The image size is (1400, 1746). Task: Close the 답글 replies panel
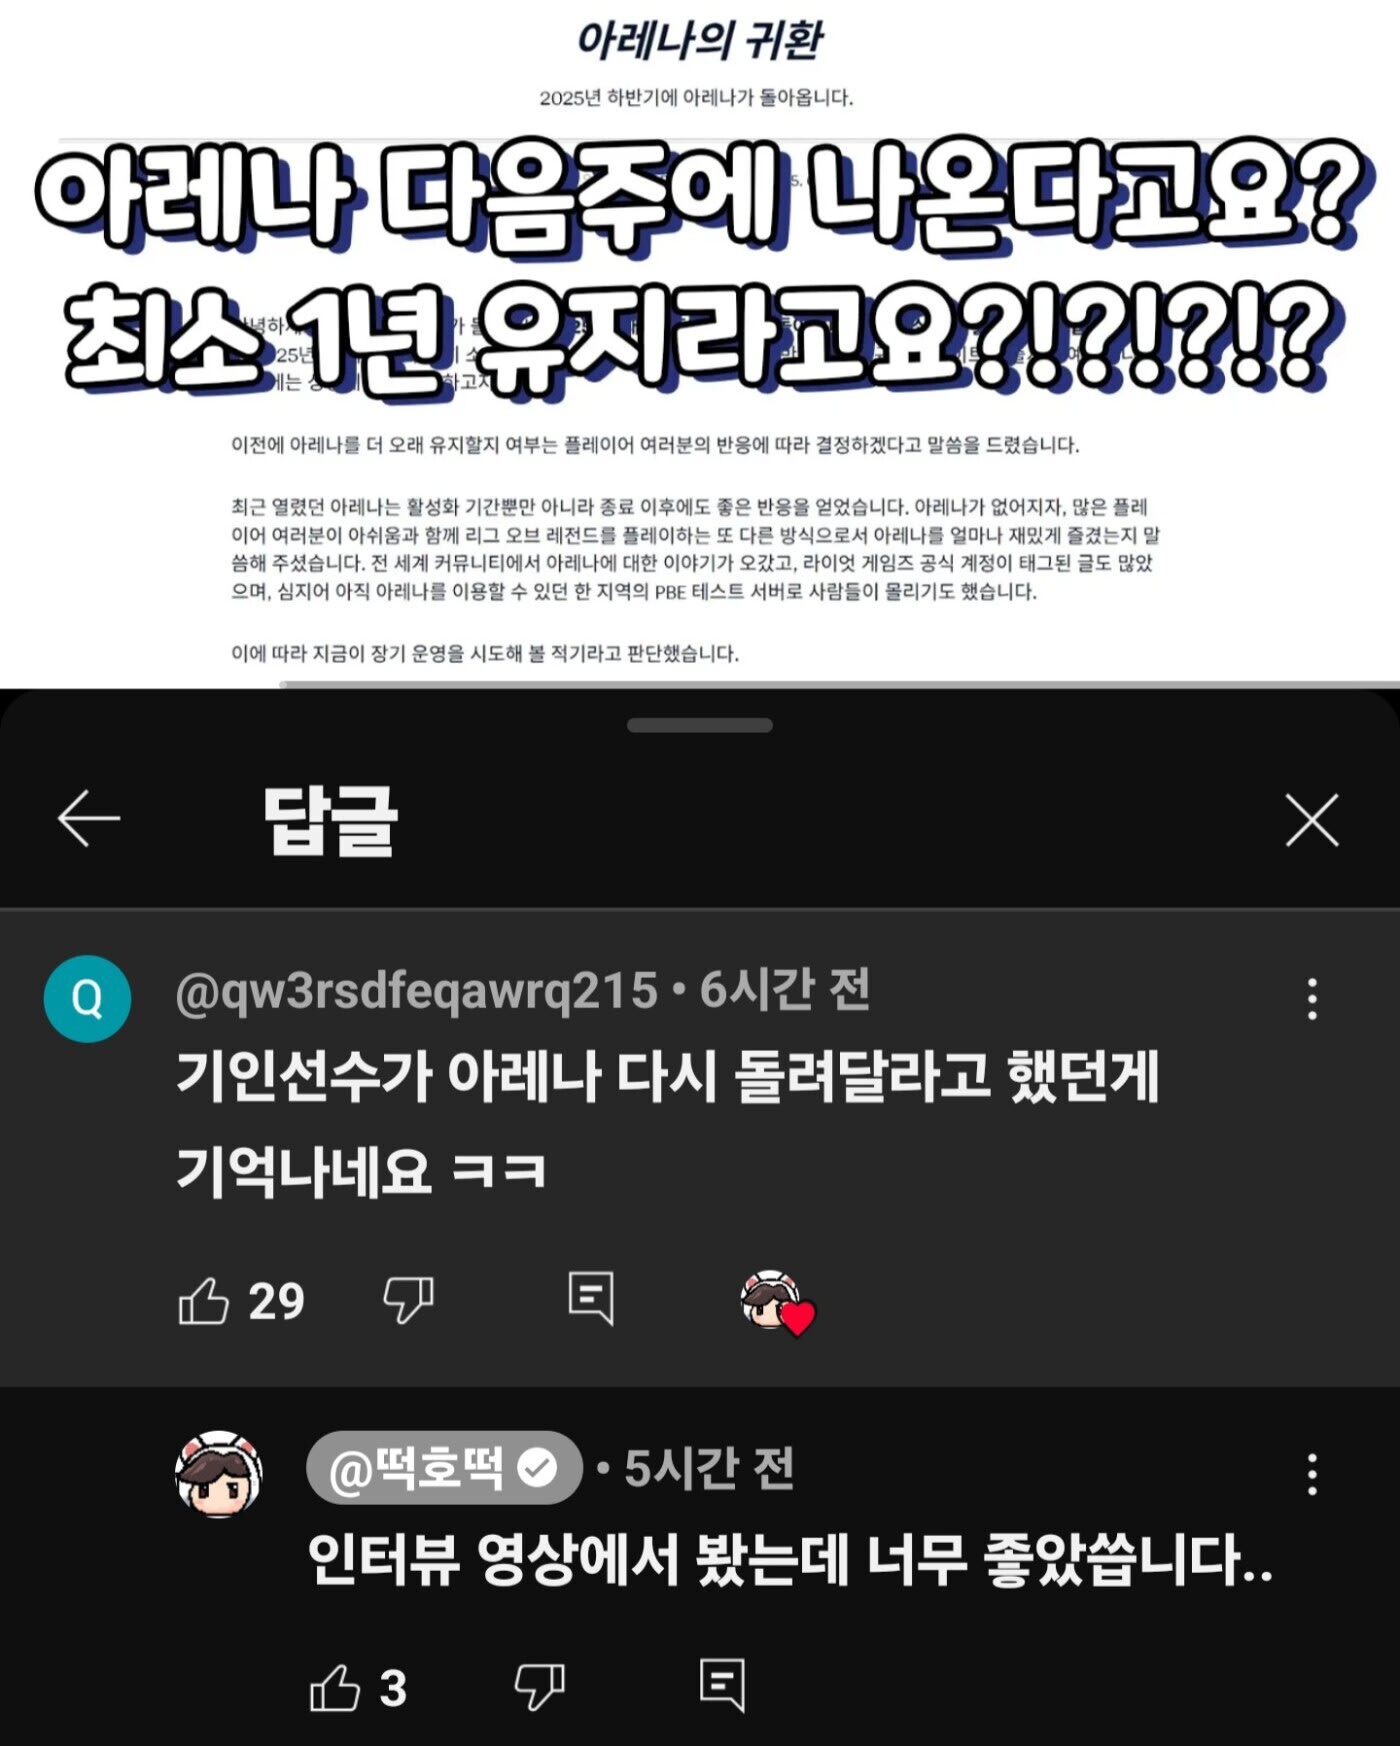point(1311,821)
